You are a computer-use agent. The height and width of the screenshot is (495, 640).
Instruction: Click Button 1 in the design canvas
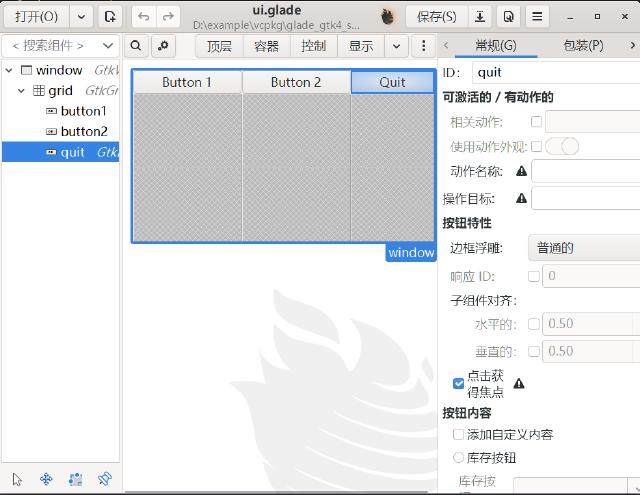[187, 82]
